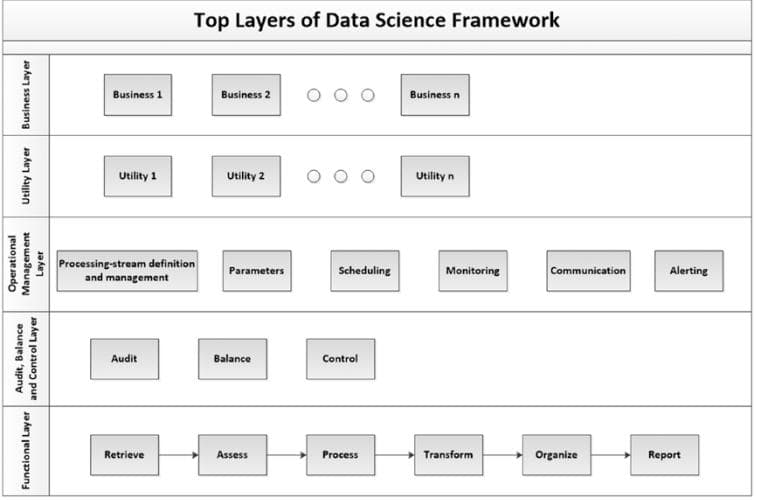Select the Report step
This screenshot has height=500, width=757.
click(664, 455)
